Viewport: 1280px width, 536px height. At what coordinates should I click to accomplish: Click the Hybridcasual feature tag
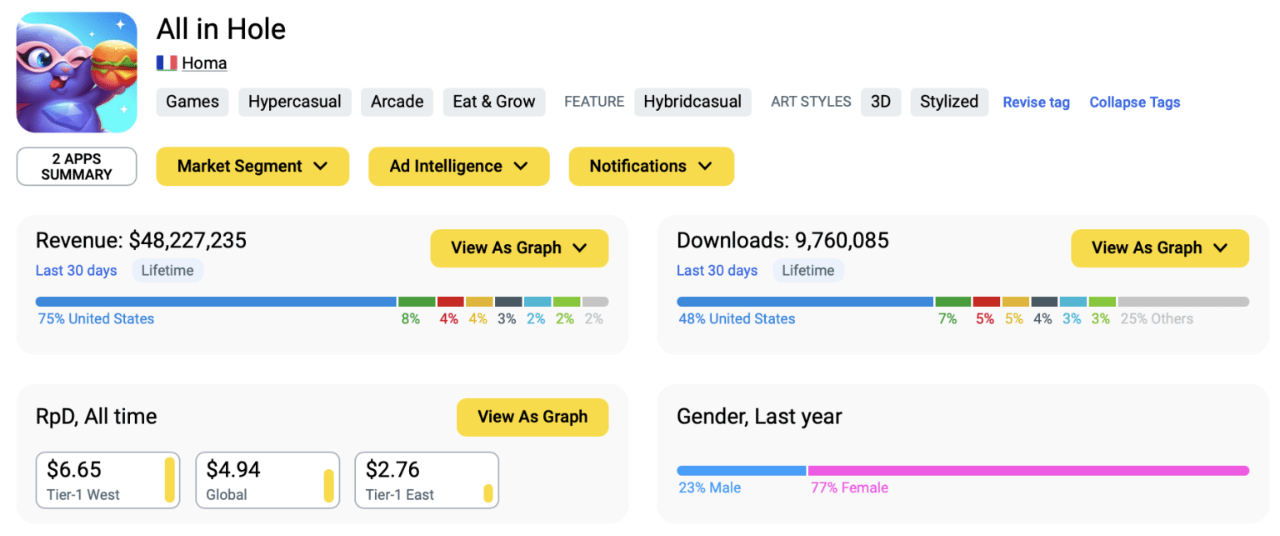point(692,102)
